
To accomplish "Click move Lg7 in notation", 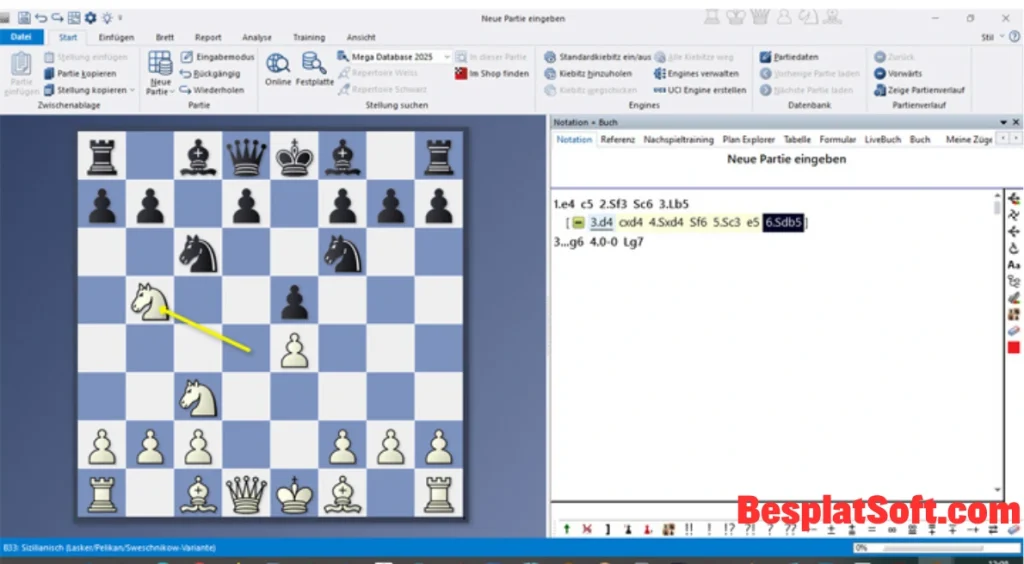I will pyautogui.click(x=633, y=242).
